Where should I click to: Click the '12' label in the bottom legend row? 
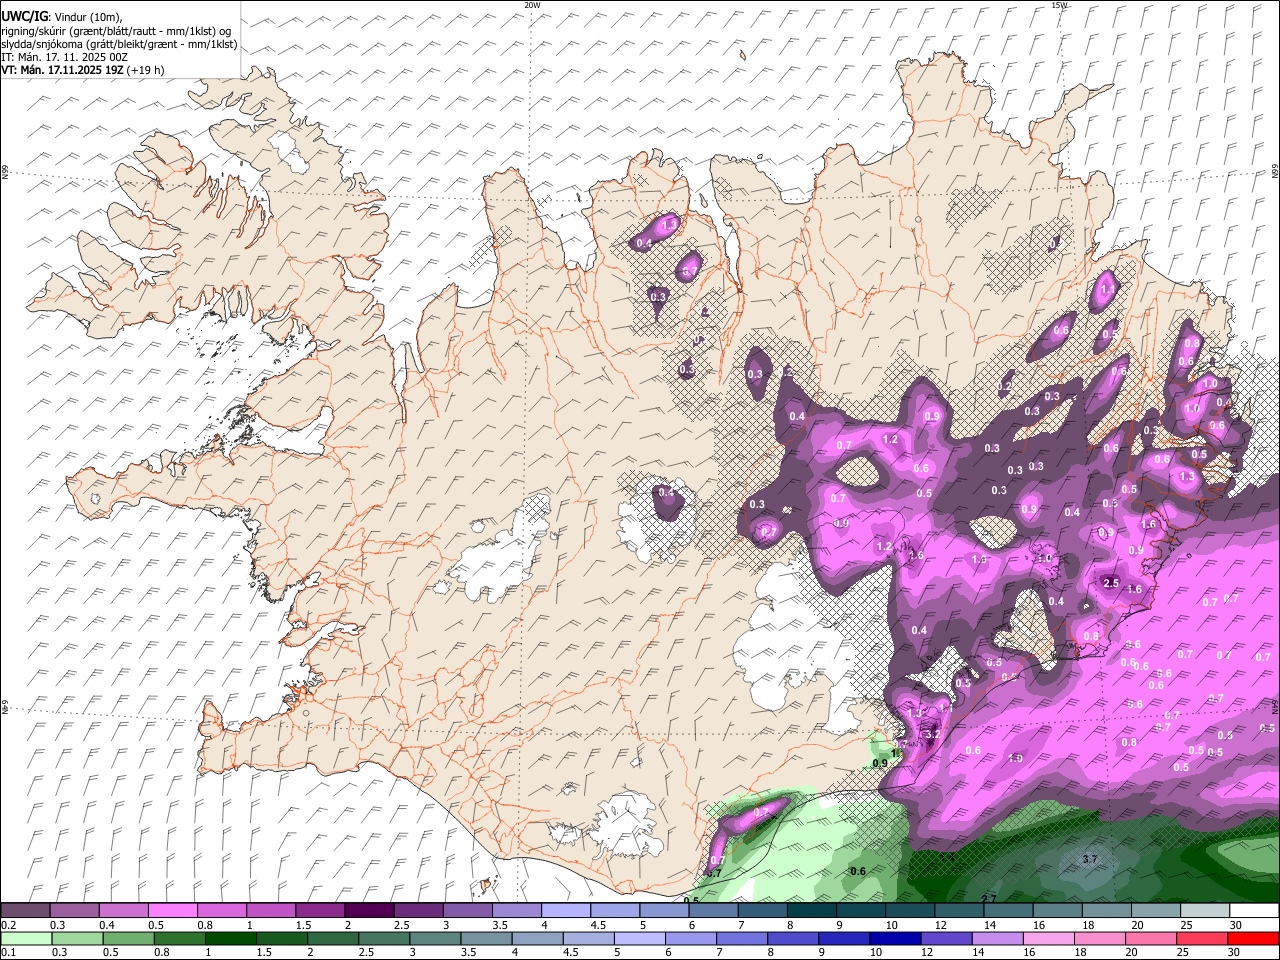click(926, 952)
